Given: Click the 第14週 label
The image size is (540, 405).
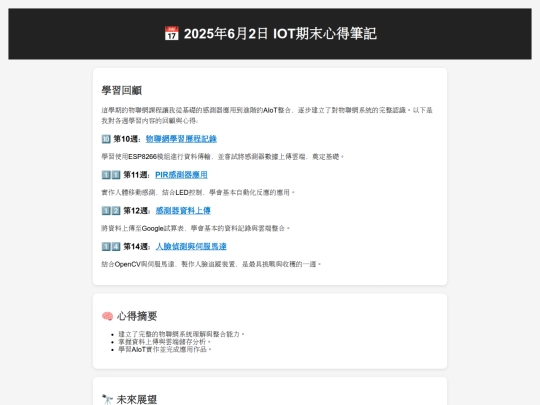Looking at the screenshot, I should (x=137, y=247).
